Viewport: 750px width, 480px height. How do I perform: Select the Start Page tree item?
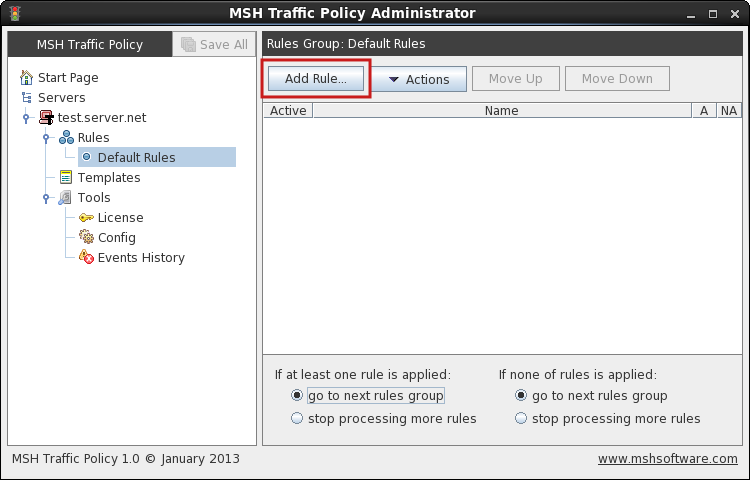click(68, 77)
